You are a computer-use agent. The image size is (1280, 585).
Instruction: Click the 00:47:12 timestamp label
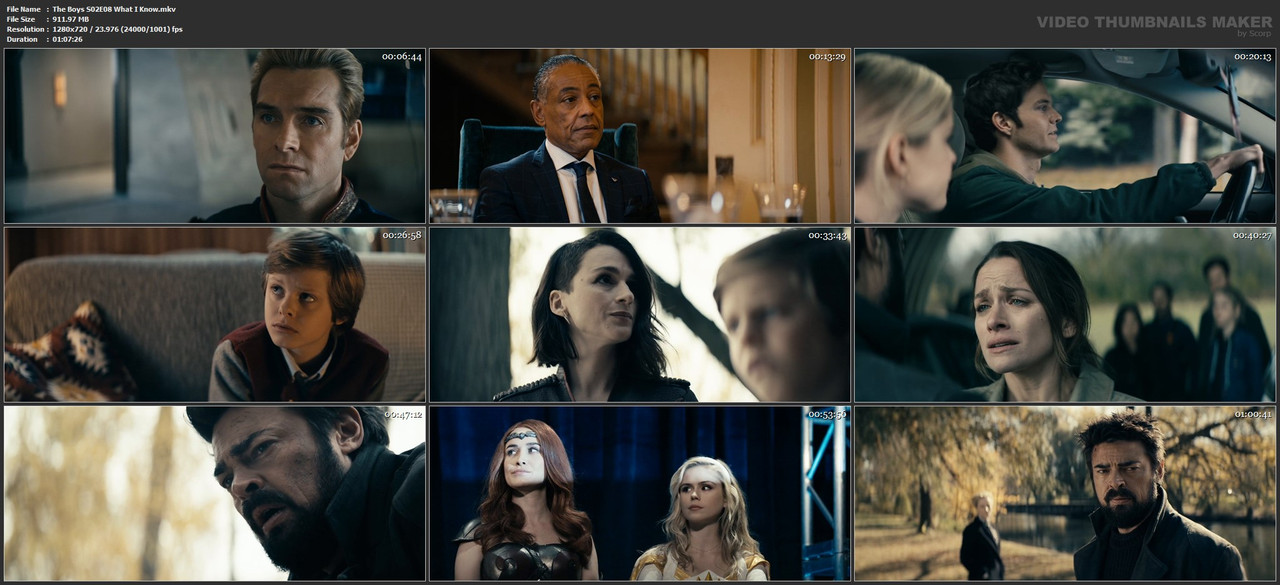pos(402,414)
